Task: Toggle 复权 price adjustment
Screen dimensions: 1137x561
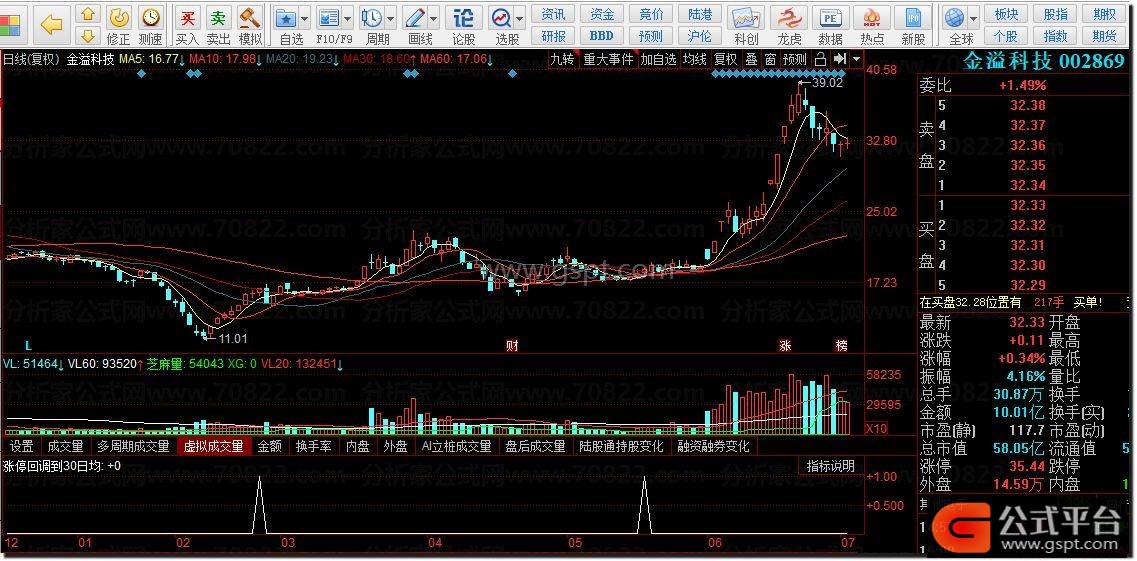Action: 725,59
